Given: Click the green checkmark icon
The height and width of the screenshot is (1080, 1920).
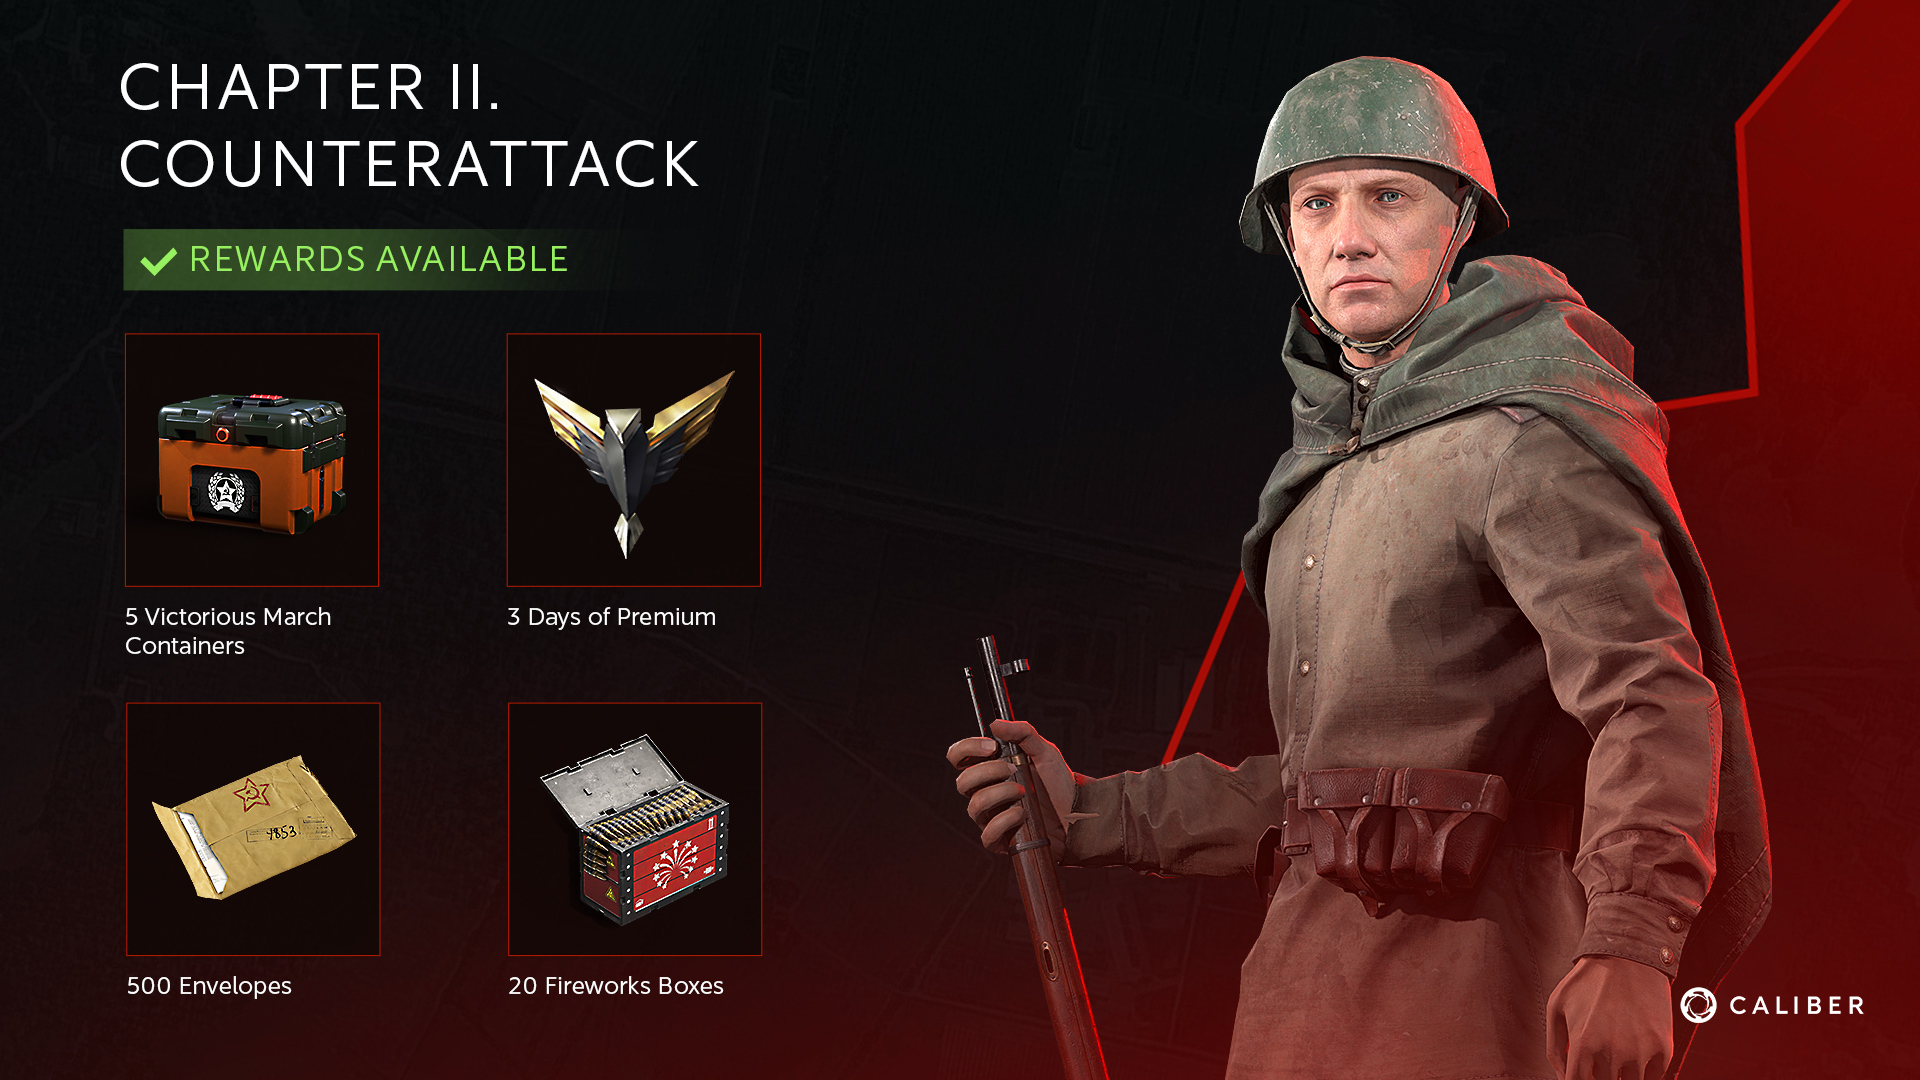Looking at the screenshot, I should [158, 261].
